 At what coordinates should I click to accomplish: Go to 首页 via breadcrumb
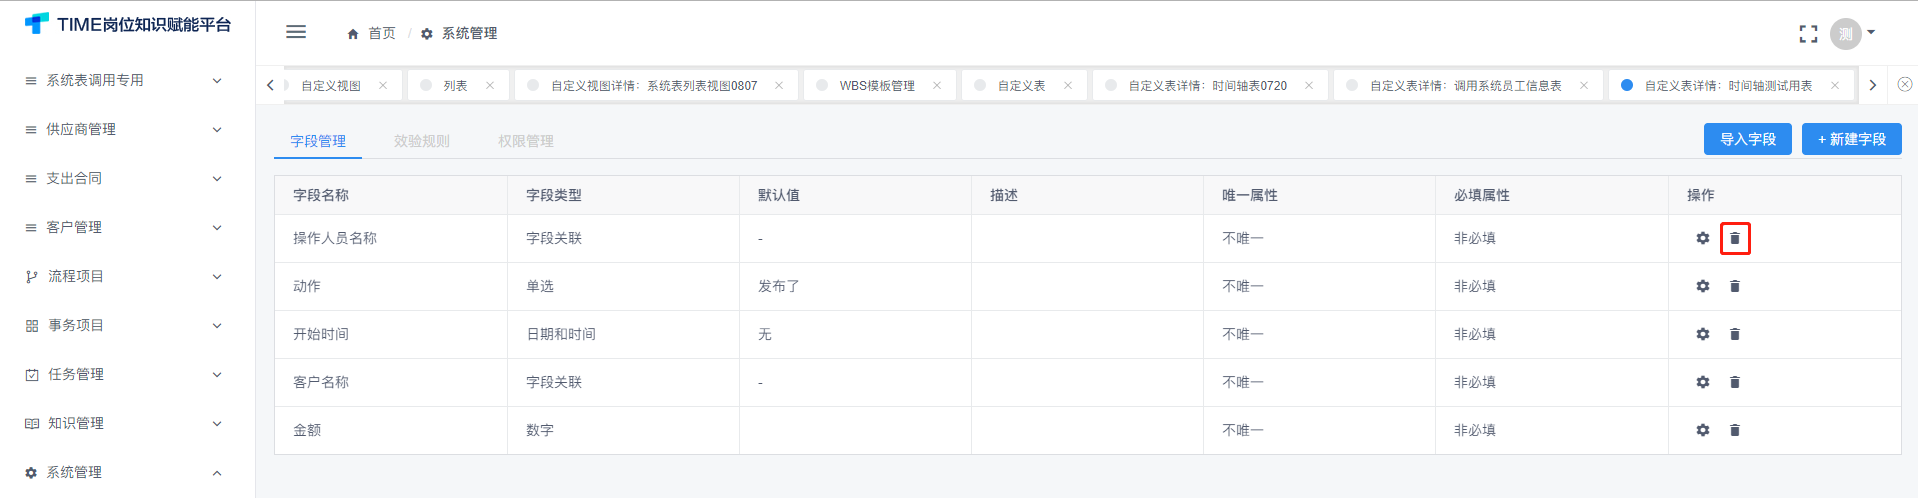(382, 33)
